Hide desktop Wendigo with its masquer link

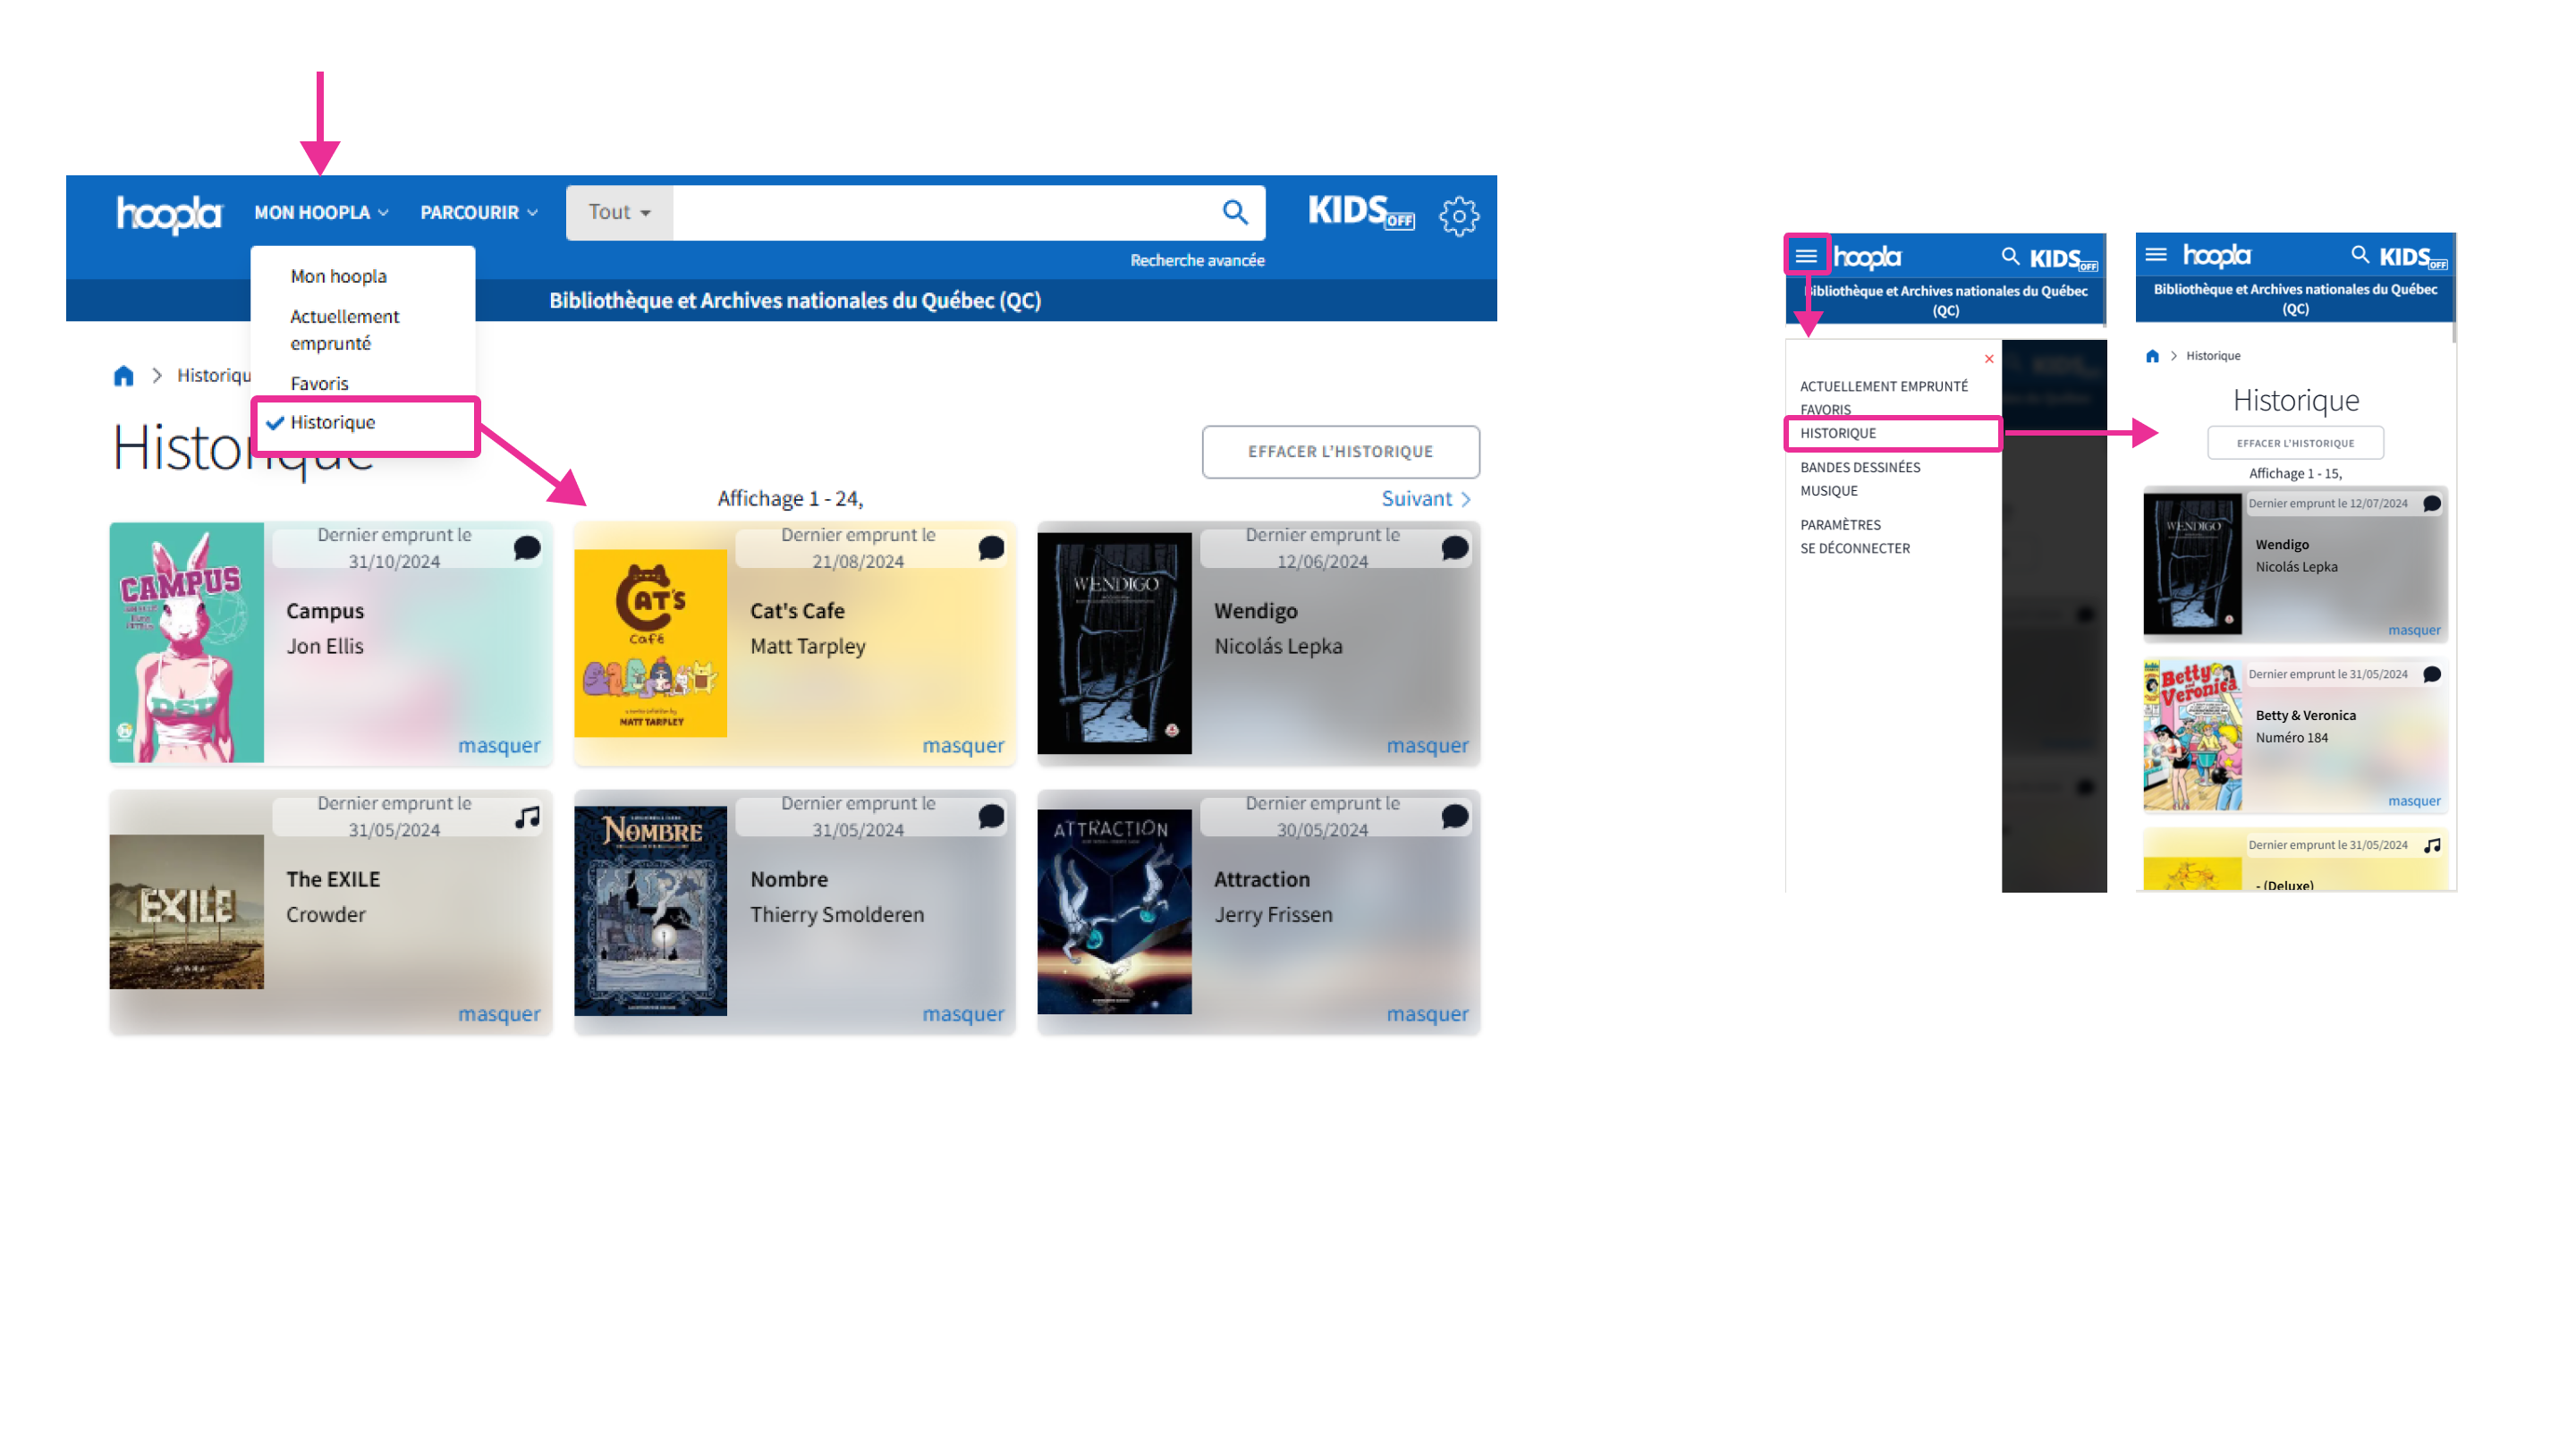[x=1427, y=745]
